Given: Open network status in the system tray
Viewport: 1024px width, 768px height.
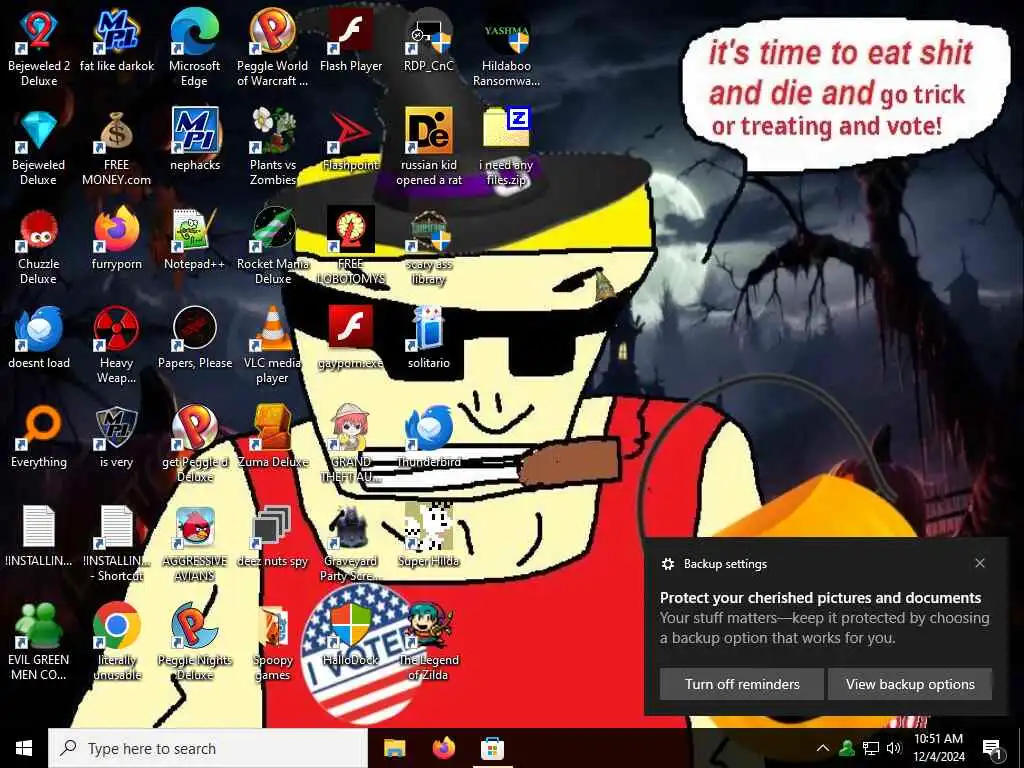Looking at the screenshot, I should [871, 748].
